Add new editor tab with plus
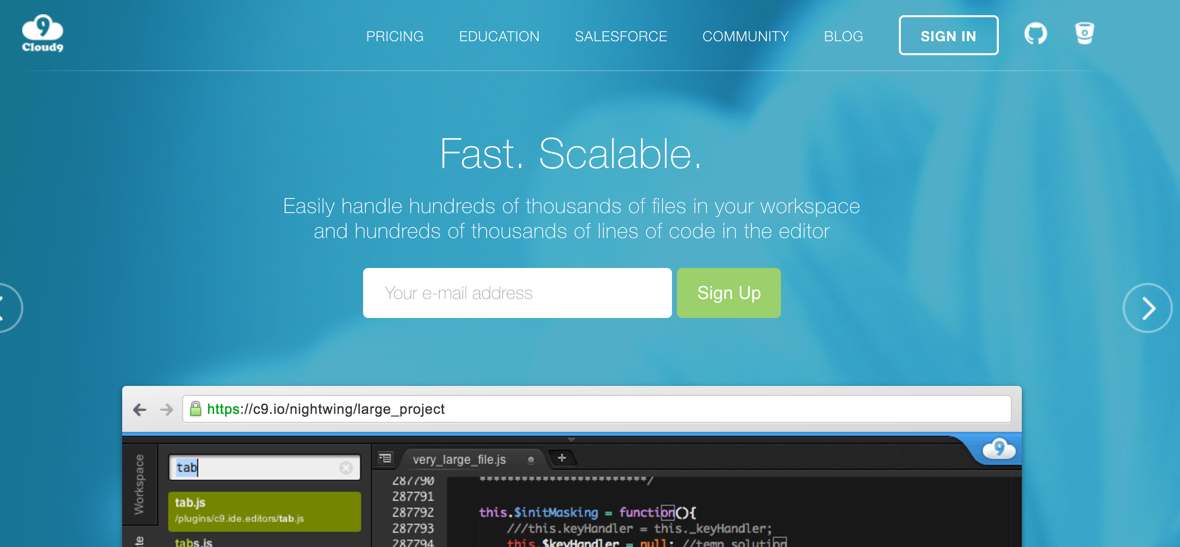Viewport: 1180px width, 547px height. [561, 457]
